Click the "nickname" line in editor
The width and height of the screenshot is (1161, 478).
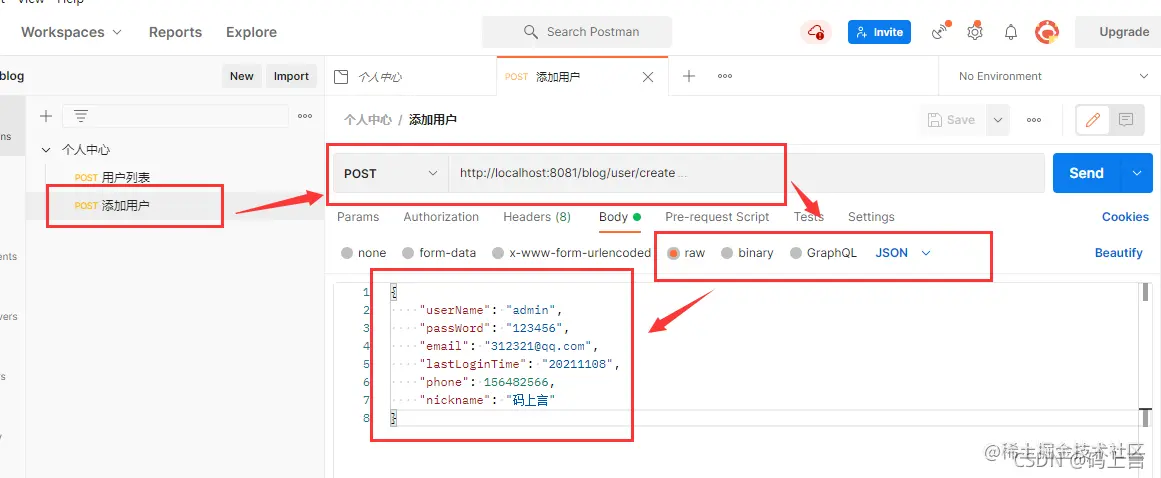point(487,400)
